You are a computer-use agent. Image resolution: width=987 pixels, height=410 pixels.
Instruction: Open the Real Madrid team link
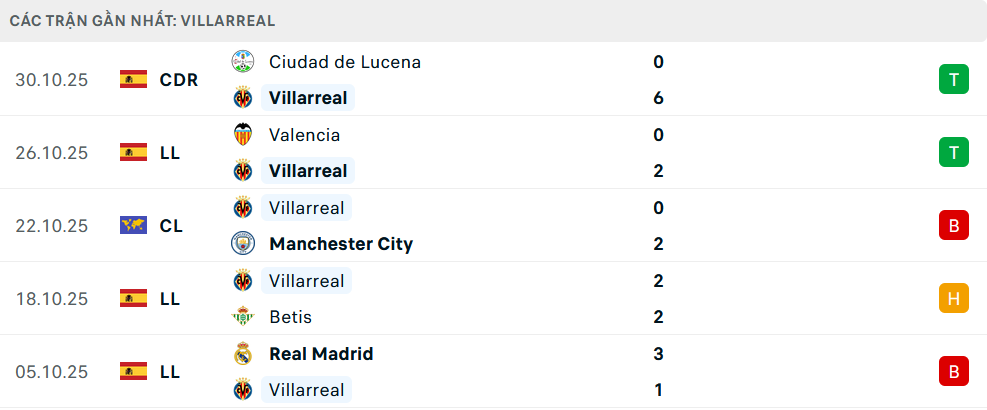tap(321, 354)
